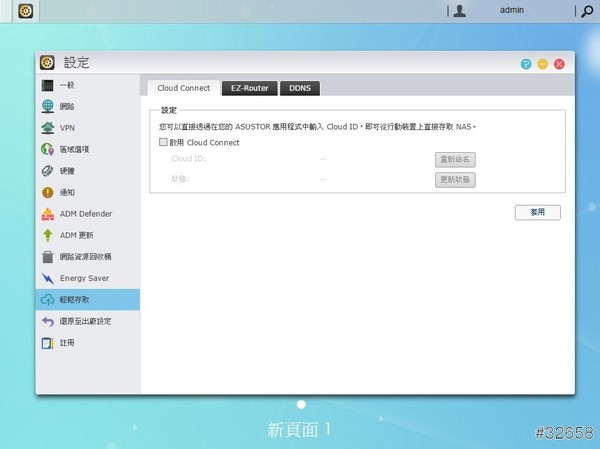Click the user silhouette icon in top bar

460,11
